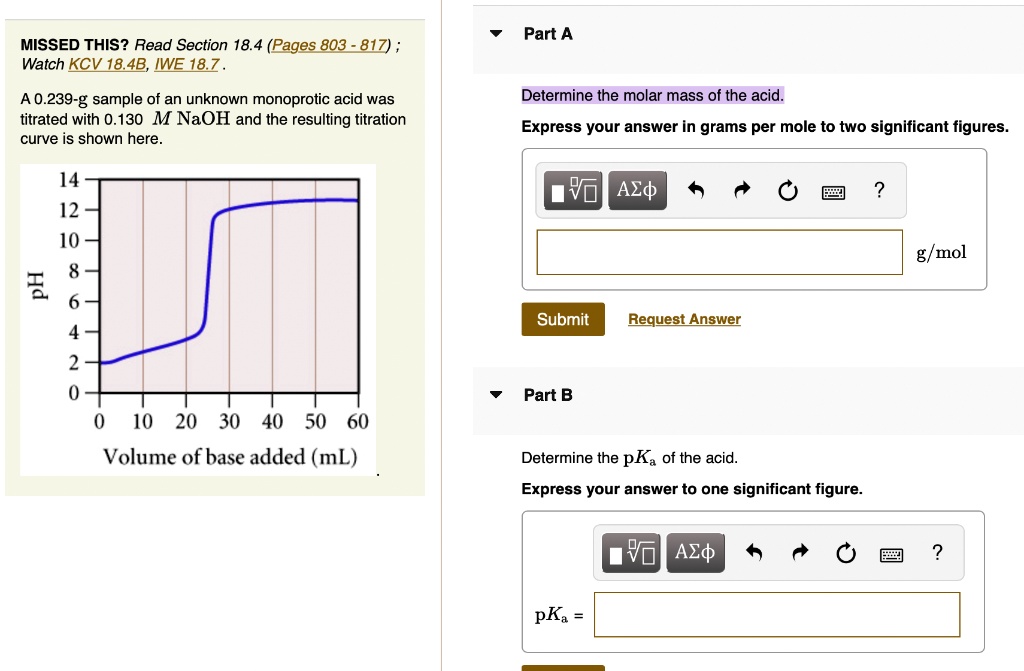Insert Greek symbols using ΑΣφ in Part A
The width and height of the screenshot is (1024, 671).
(637, 190)
